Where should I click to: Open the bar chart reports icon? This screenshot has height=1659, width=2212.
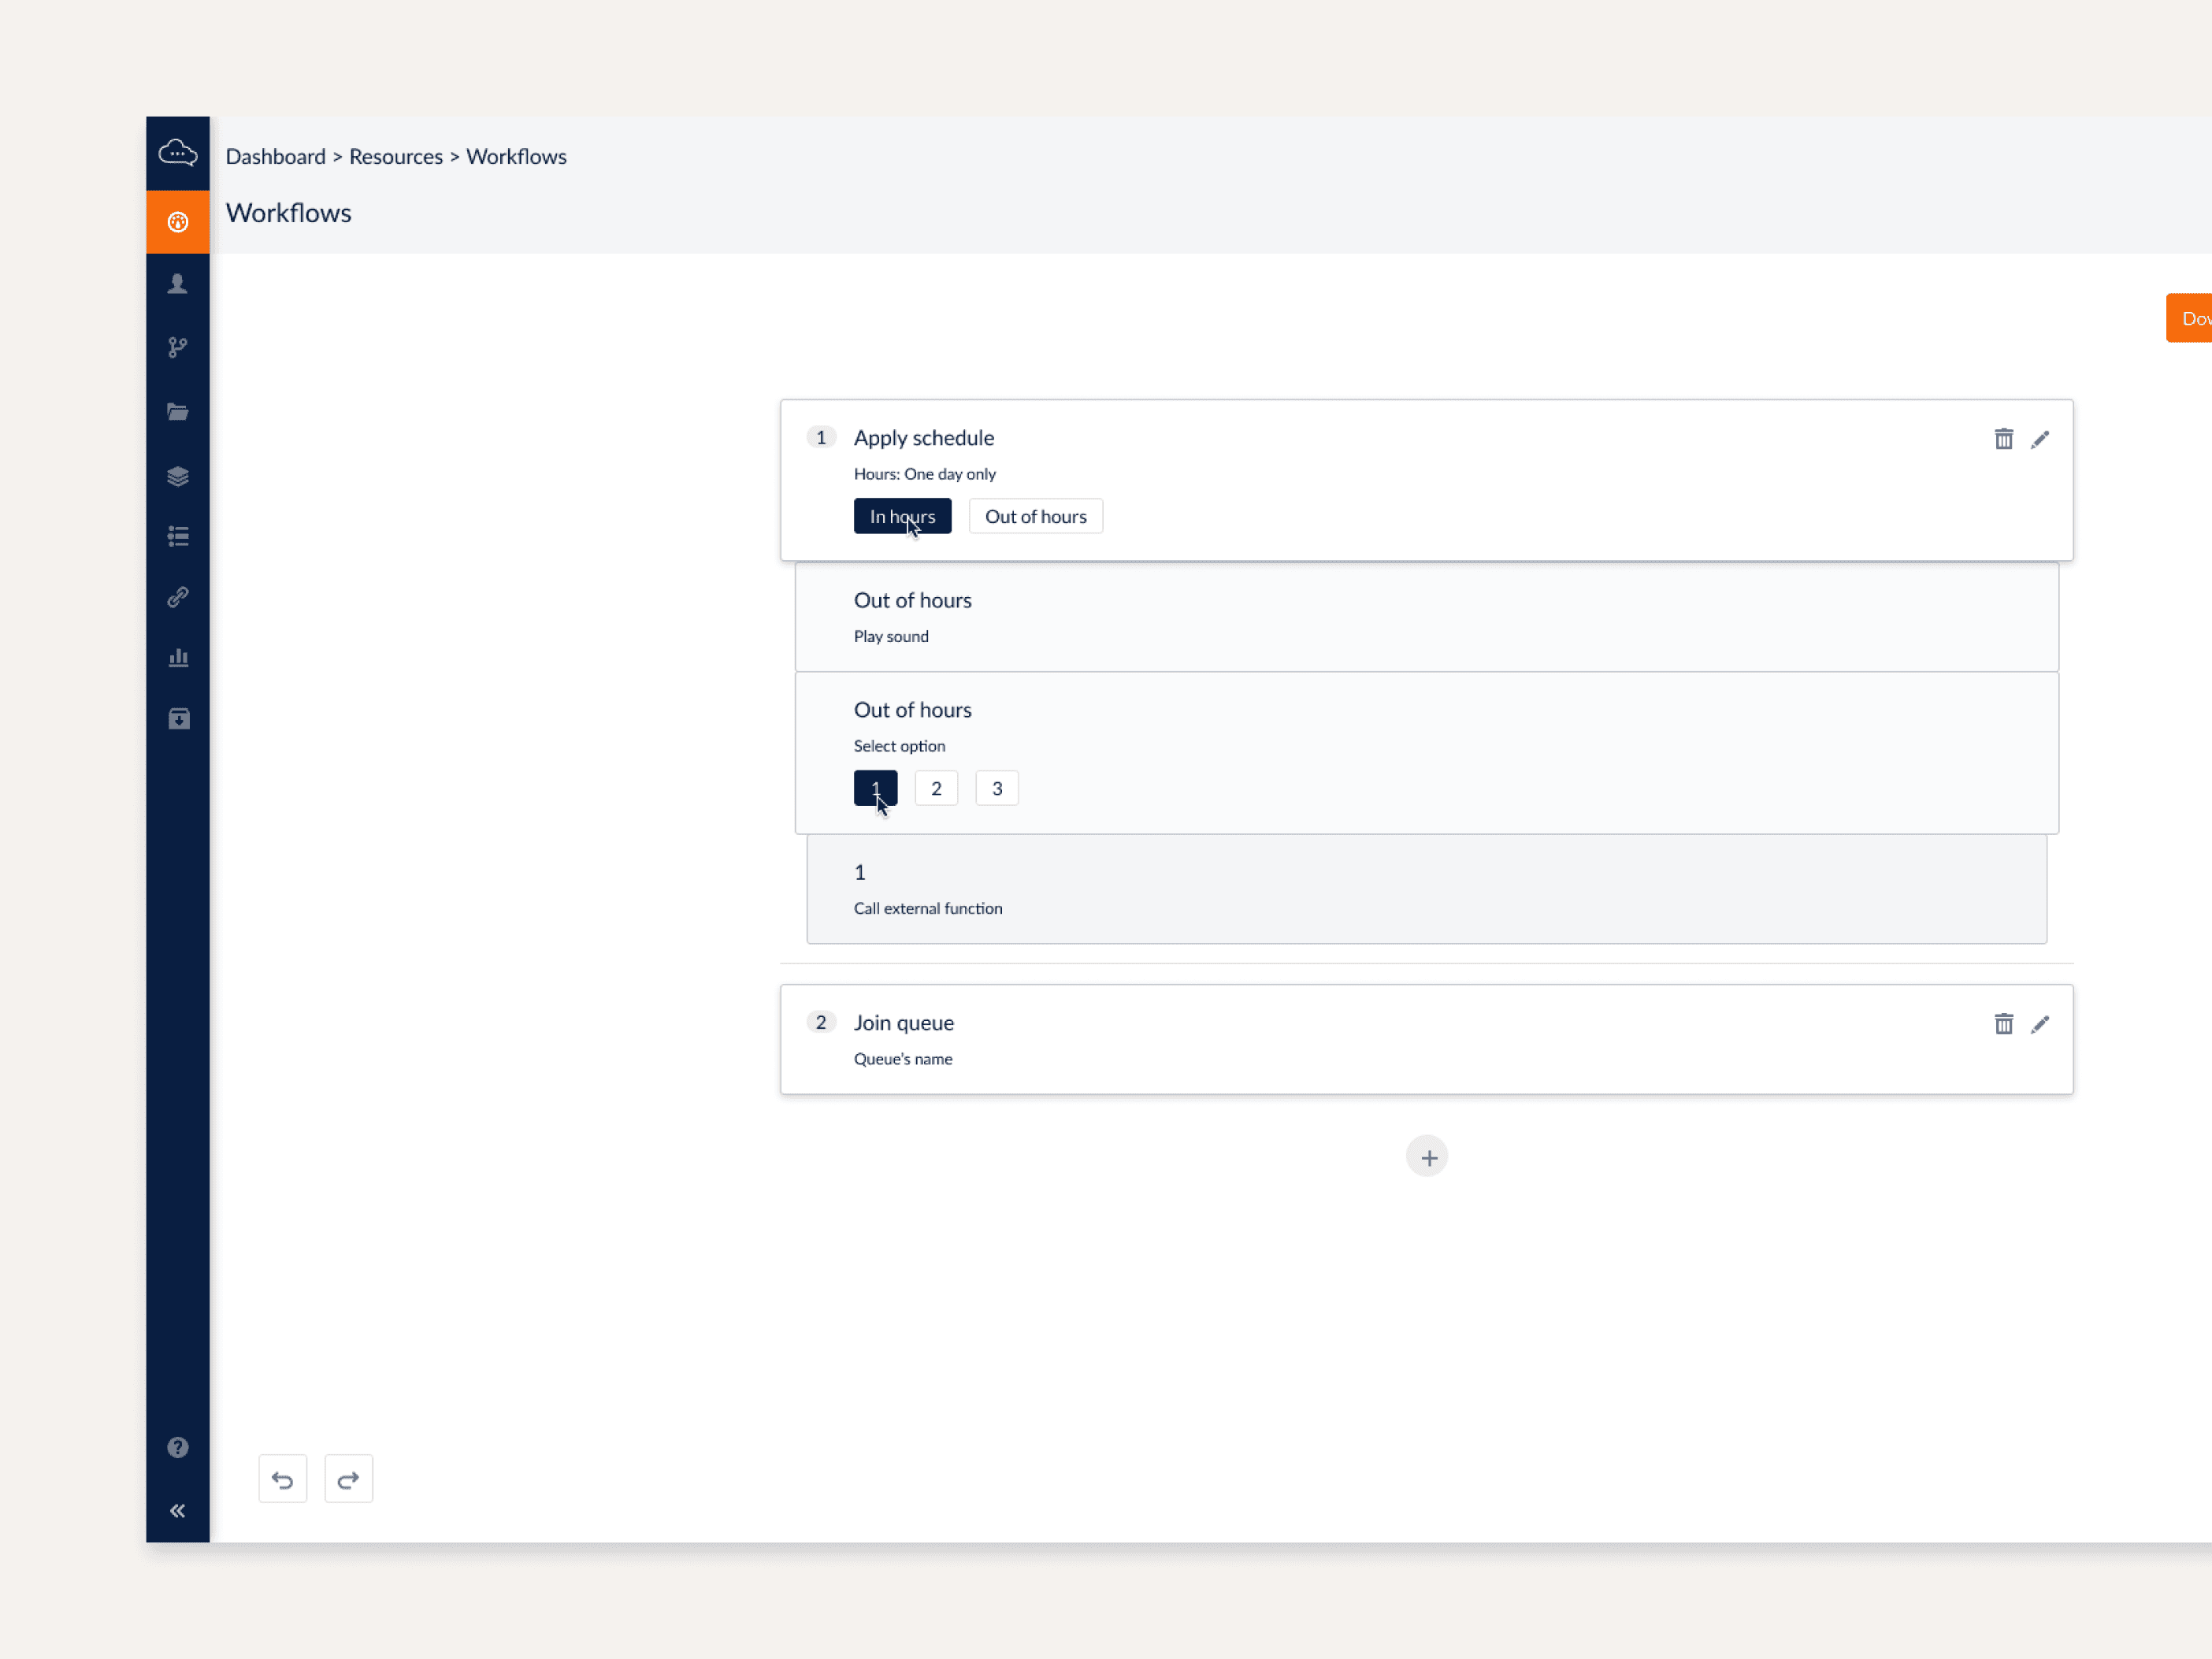click(x=178, y=658)
